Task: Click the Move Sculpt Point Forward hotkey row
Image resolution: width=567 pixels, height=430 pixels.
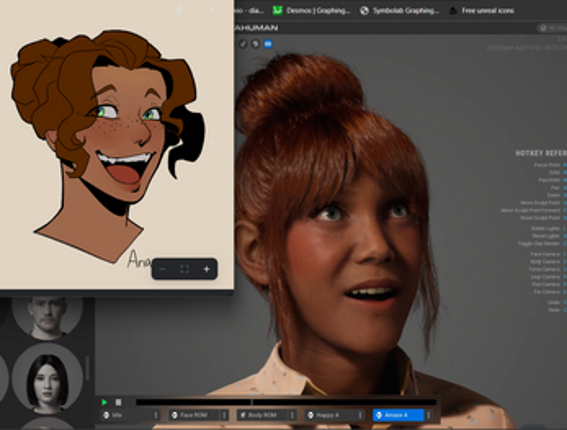Action: 534,210
